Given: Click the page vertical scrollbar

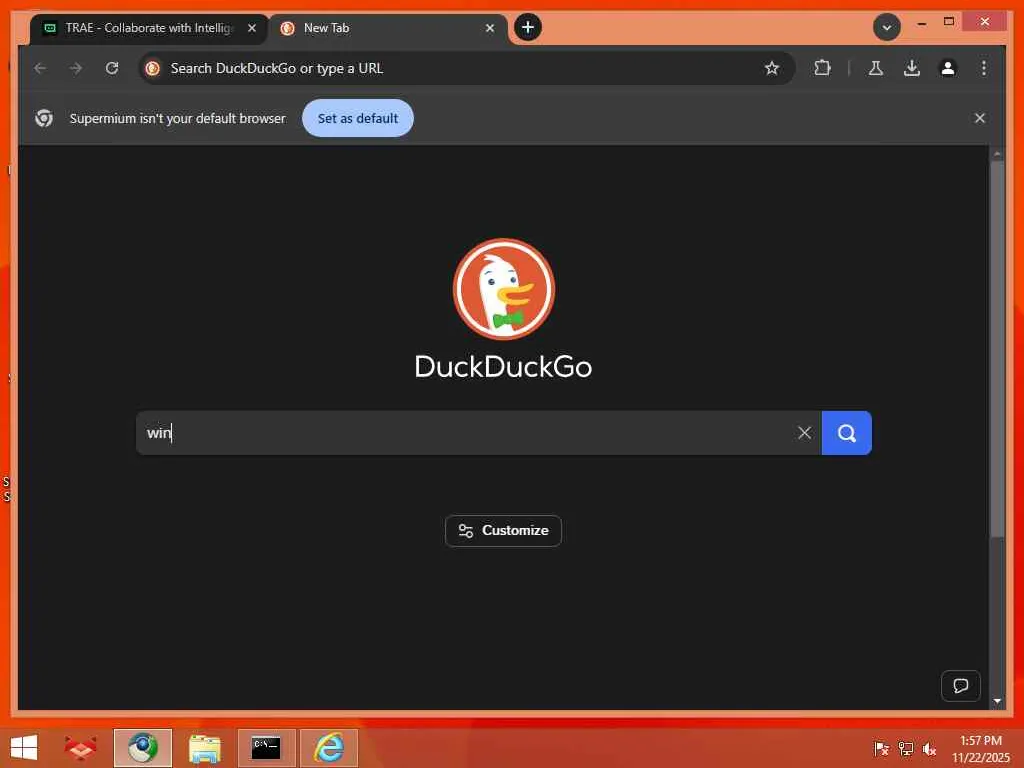Looking at the screenshot, I should pos(997,349).
